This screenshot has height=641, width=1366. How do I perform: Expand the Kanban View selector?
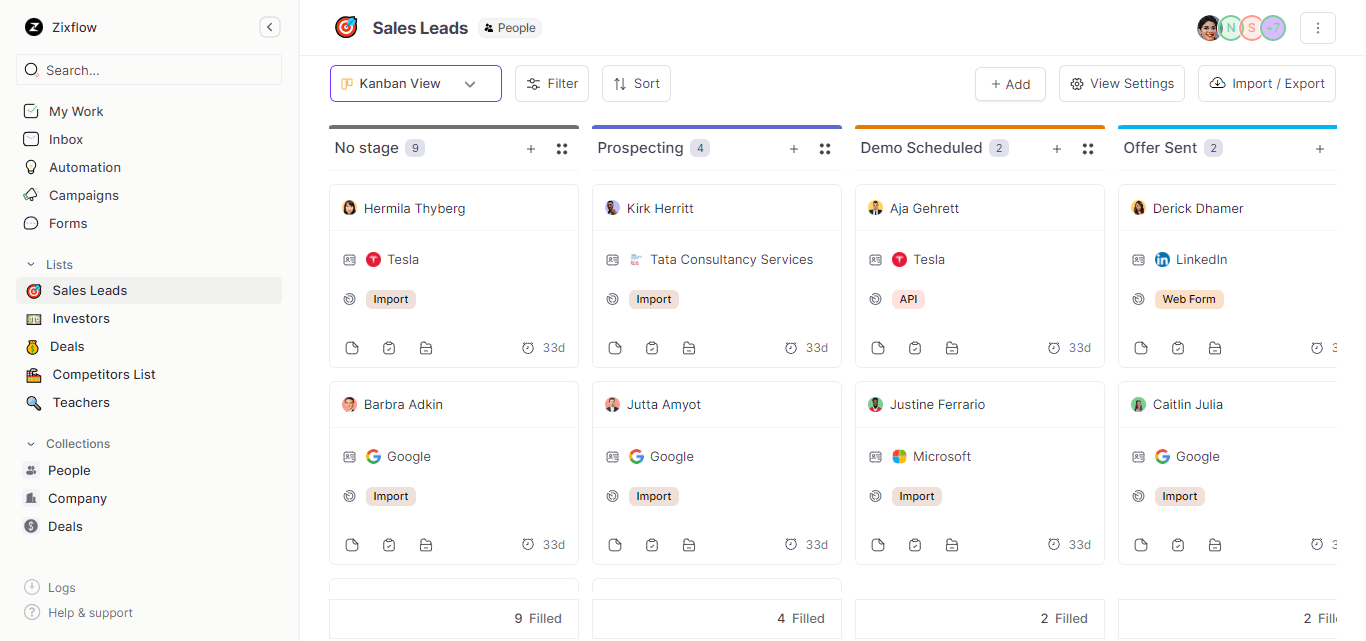470,84
